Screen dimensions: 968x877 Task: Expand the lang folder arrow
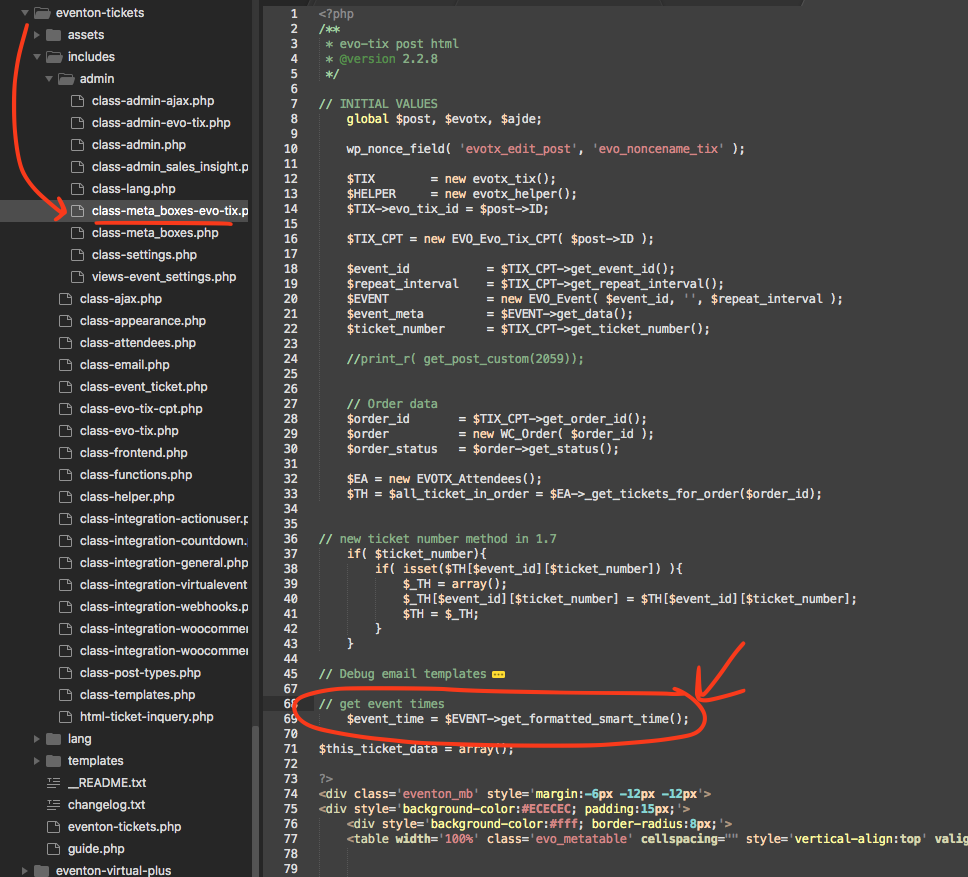37,739
